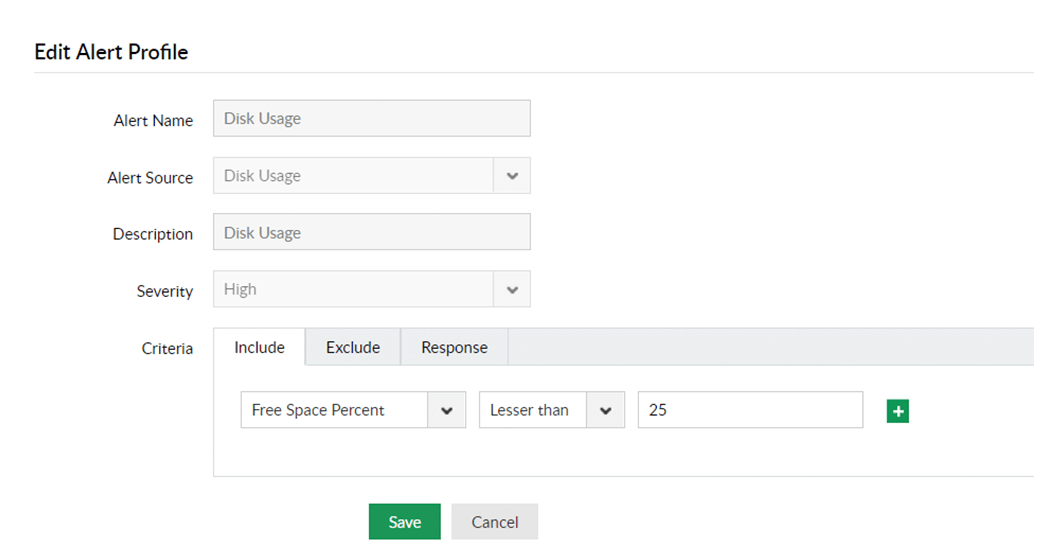Switch to the Include tab

point(259,347)
